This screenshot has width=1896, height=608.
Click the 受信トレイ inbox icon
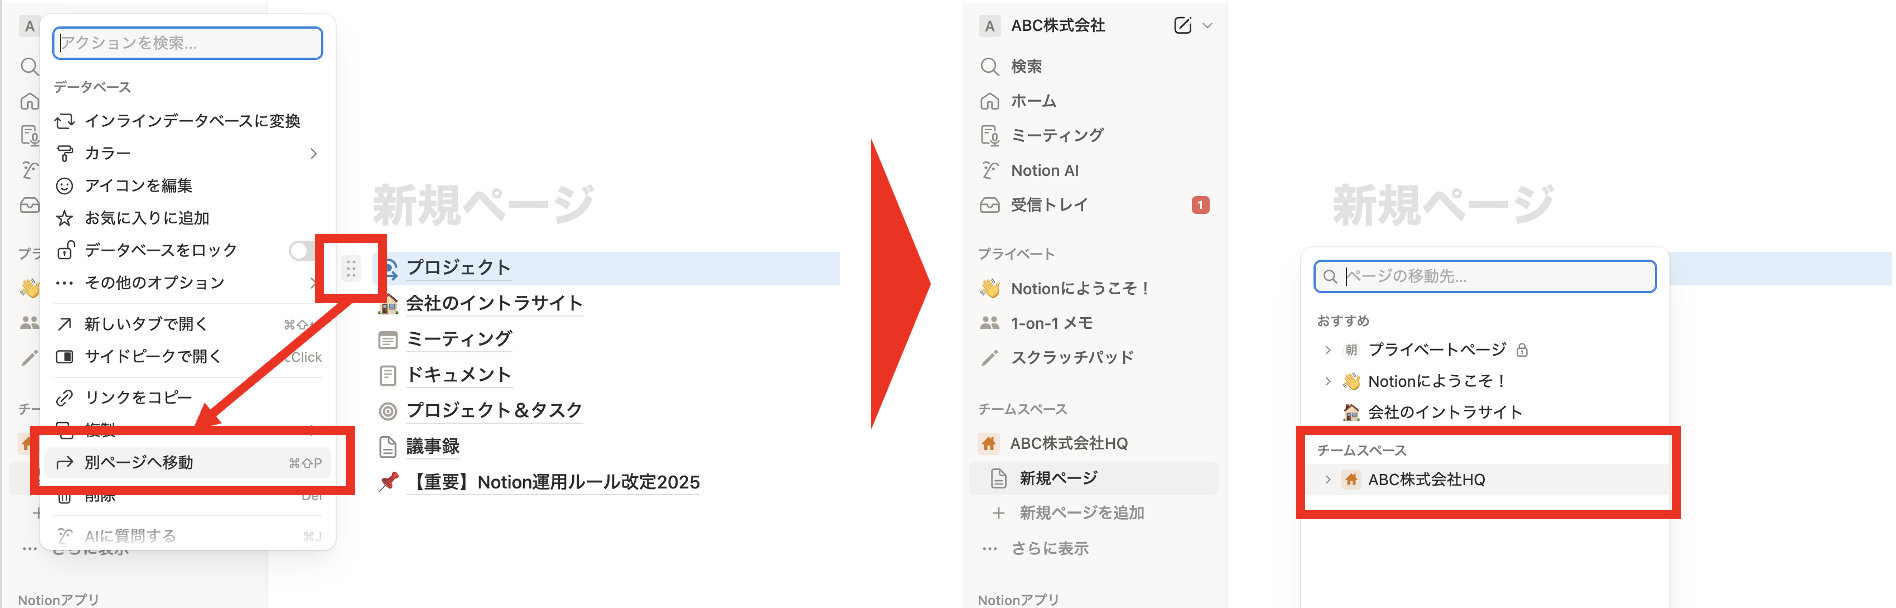tap(990, 205)
